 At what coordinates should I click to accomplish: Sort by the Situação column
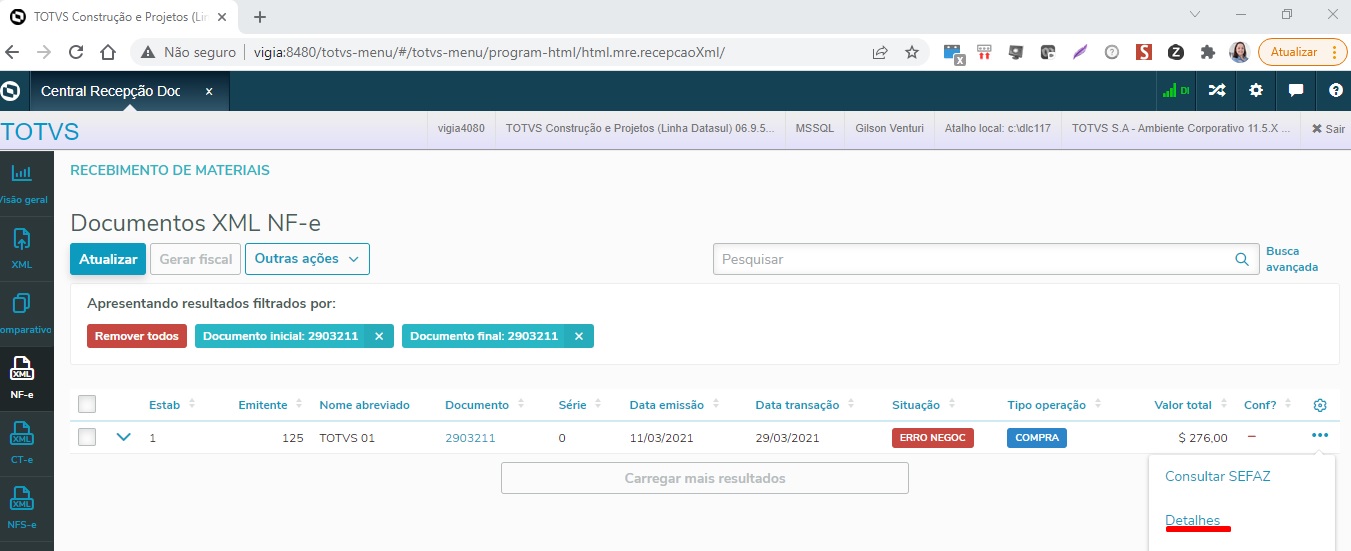point(923,405)
